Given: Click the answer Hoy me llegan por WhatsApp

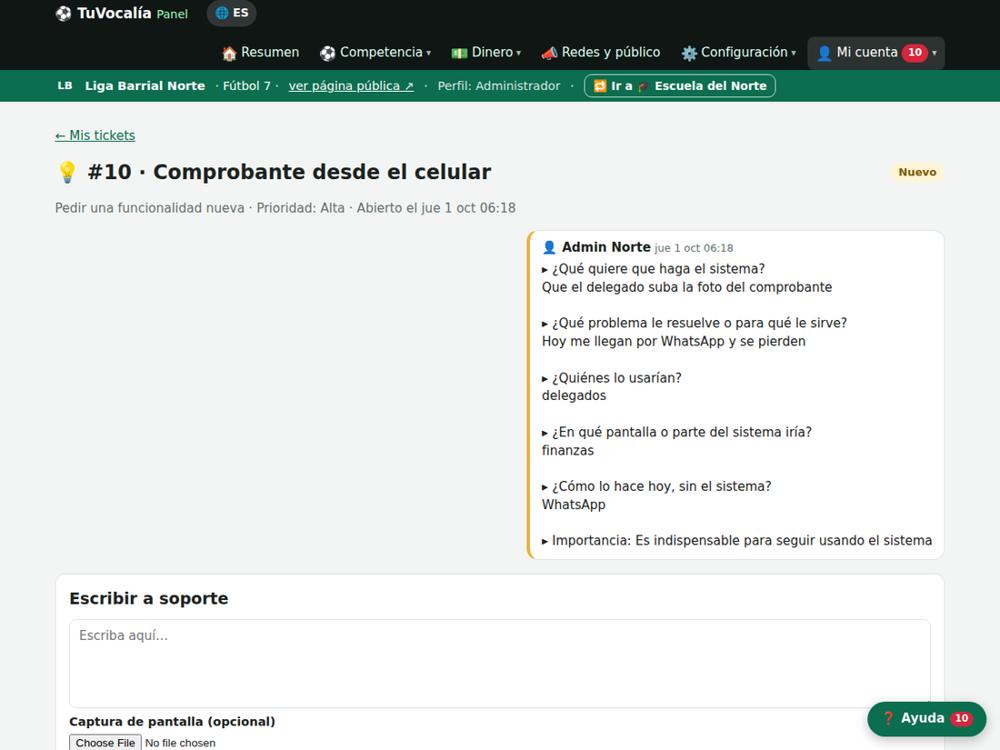Looking at the screenshot, I should click(x=673, y=341).
